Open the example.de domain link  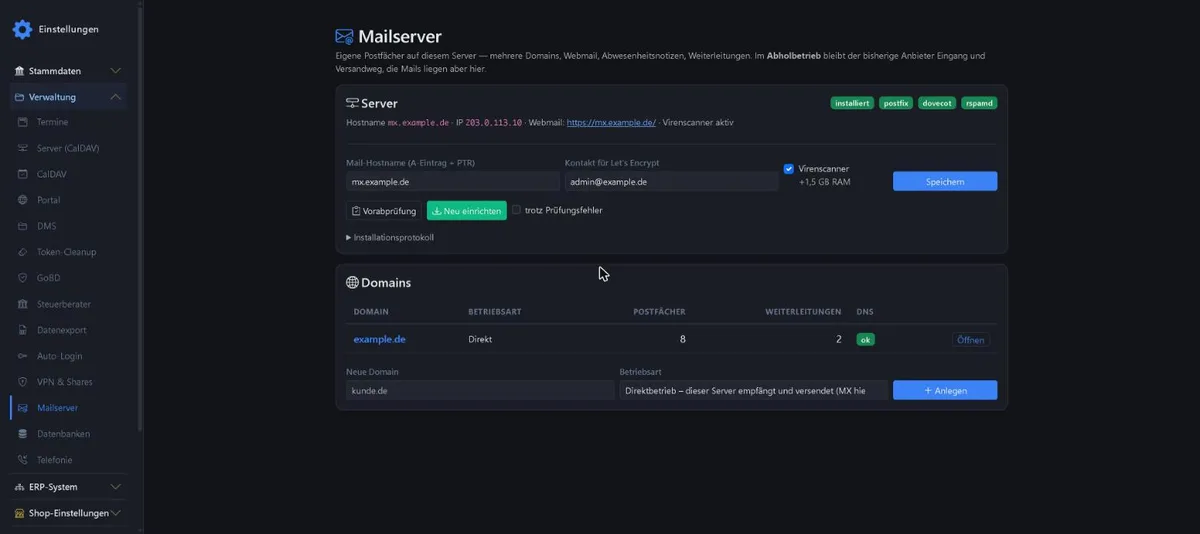coord(379,339)
